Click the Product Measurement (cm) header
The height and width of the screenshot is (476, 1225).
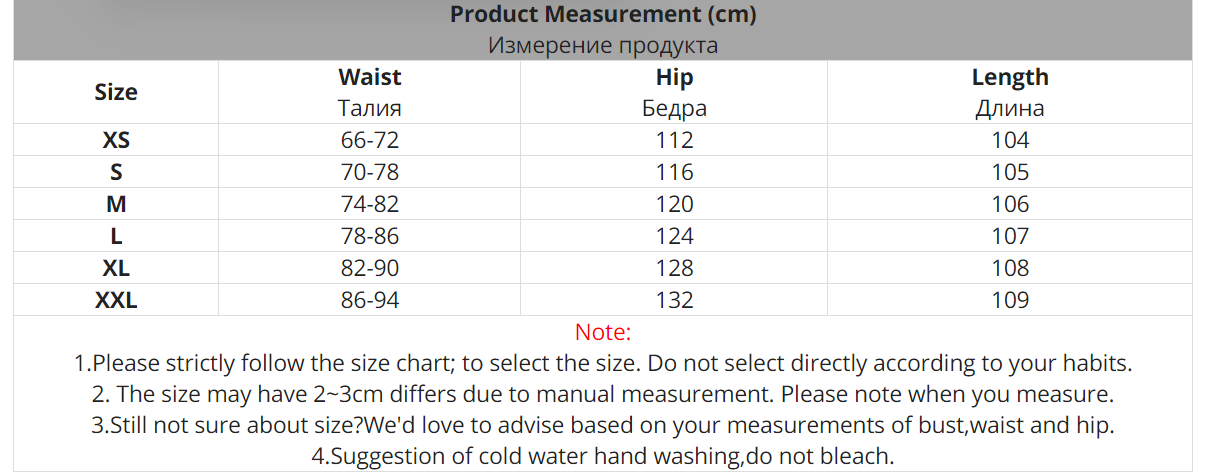[602, 15]
